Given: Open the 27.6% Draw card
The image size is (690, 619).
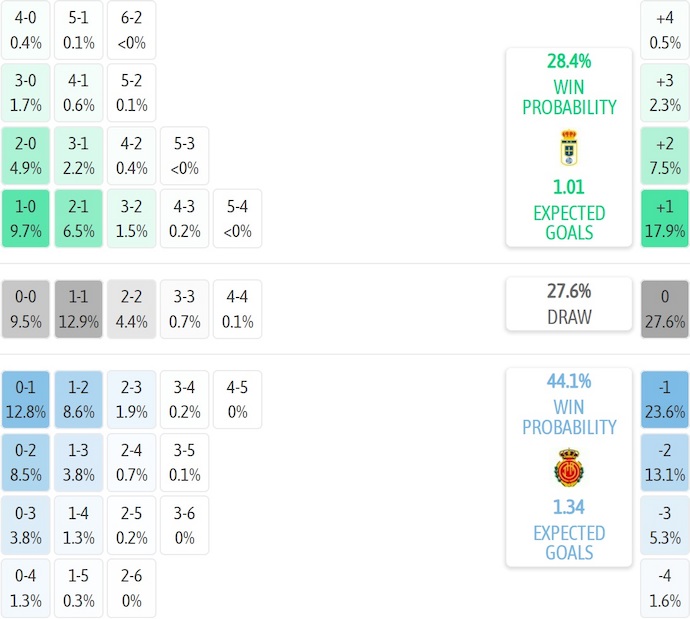Looking at the screenshot, I should 569,304.
